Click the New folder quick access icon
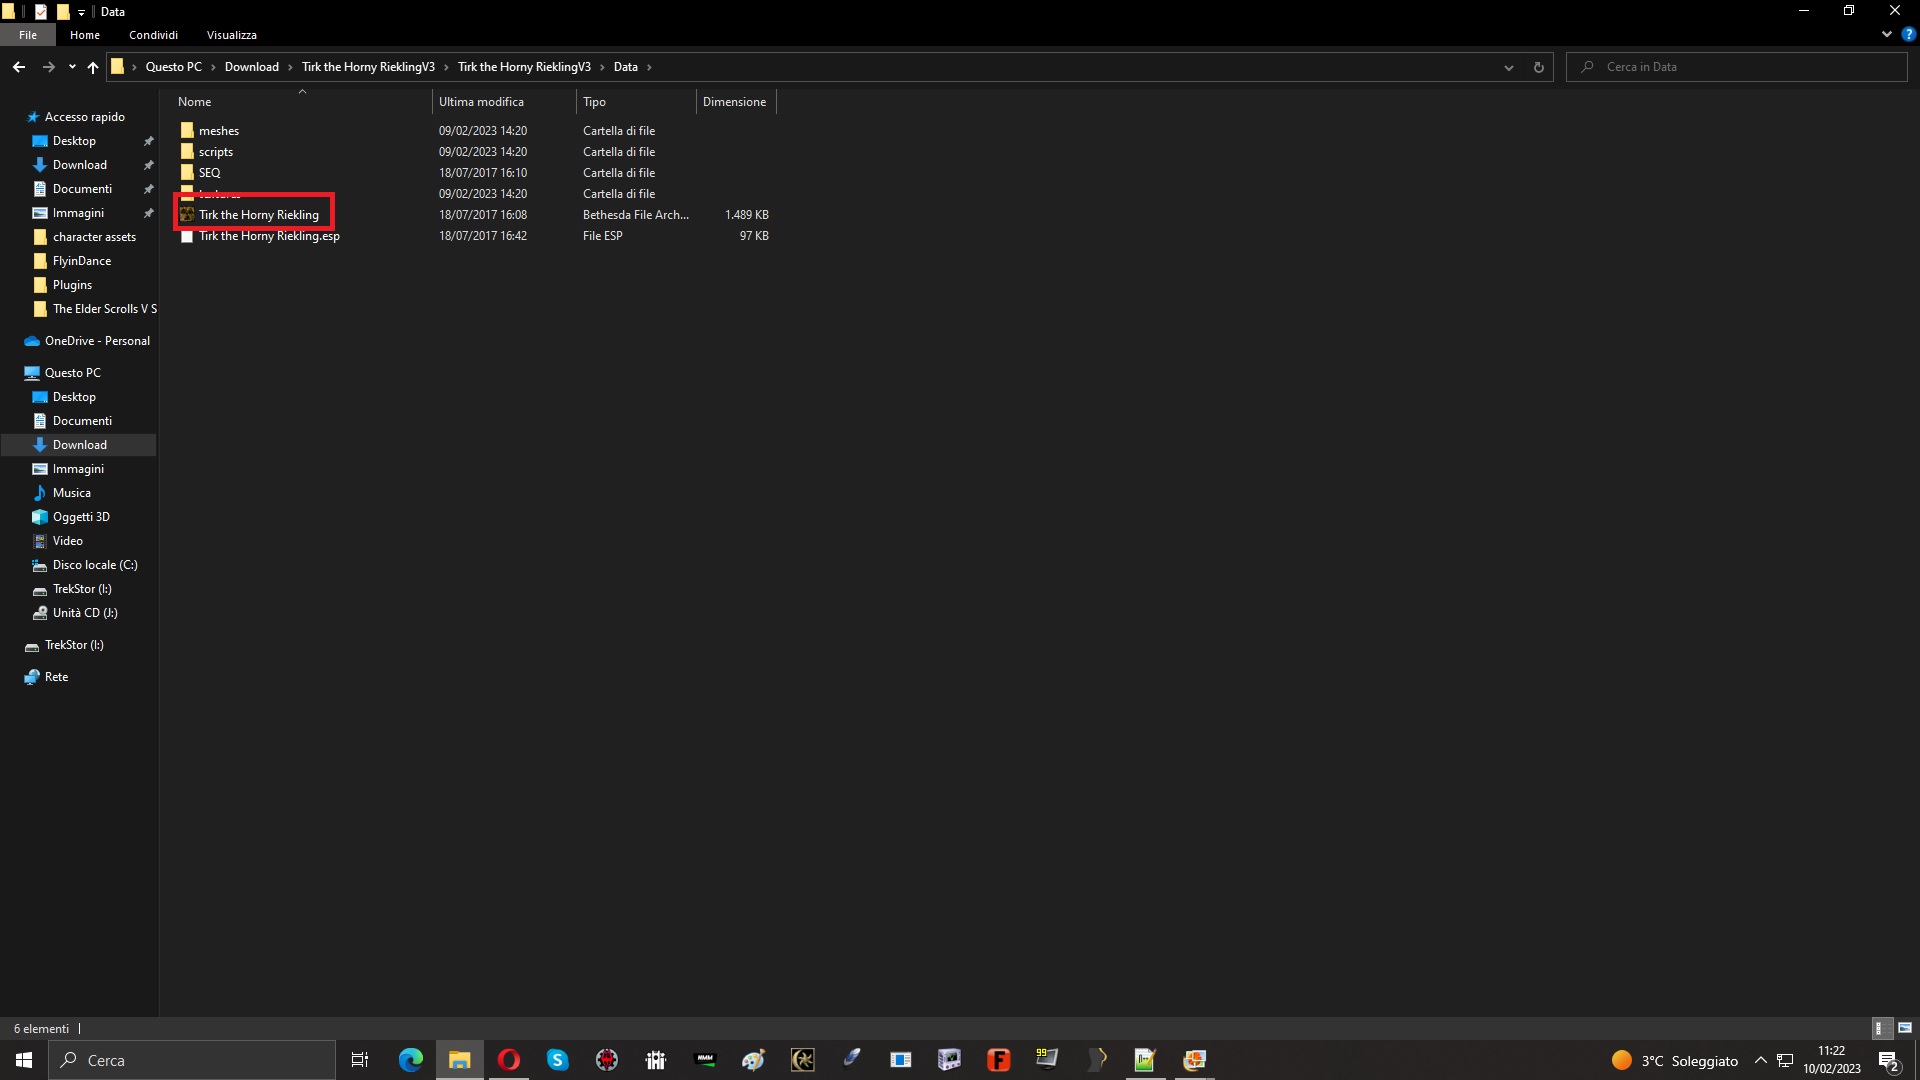The width and height of the screenshot is (1920, 1080). [x=63, y=12]
